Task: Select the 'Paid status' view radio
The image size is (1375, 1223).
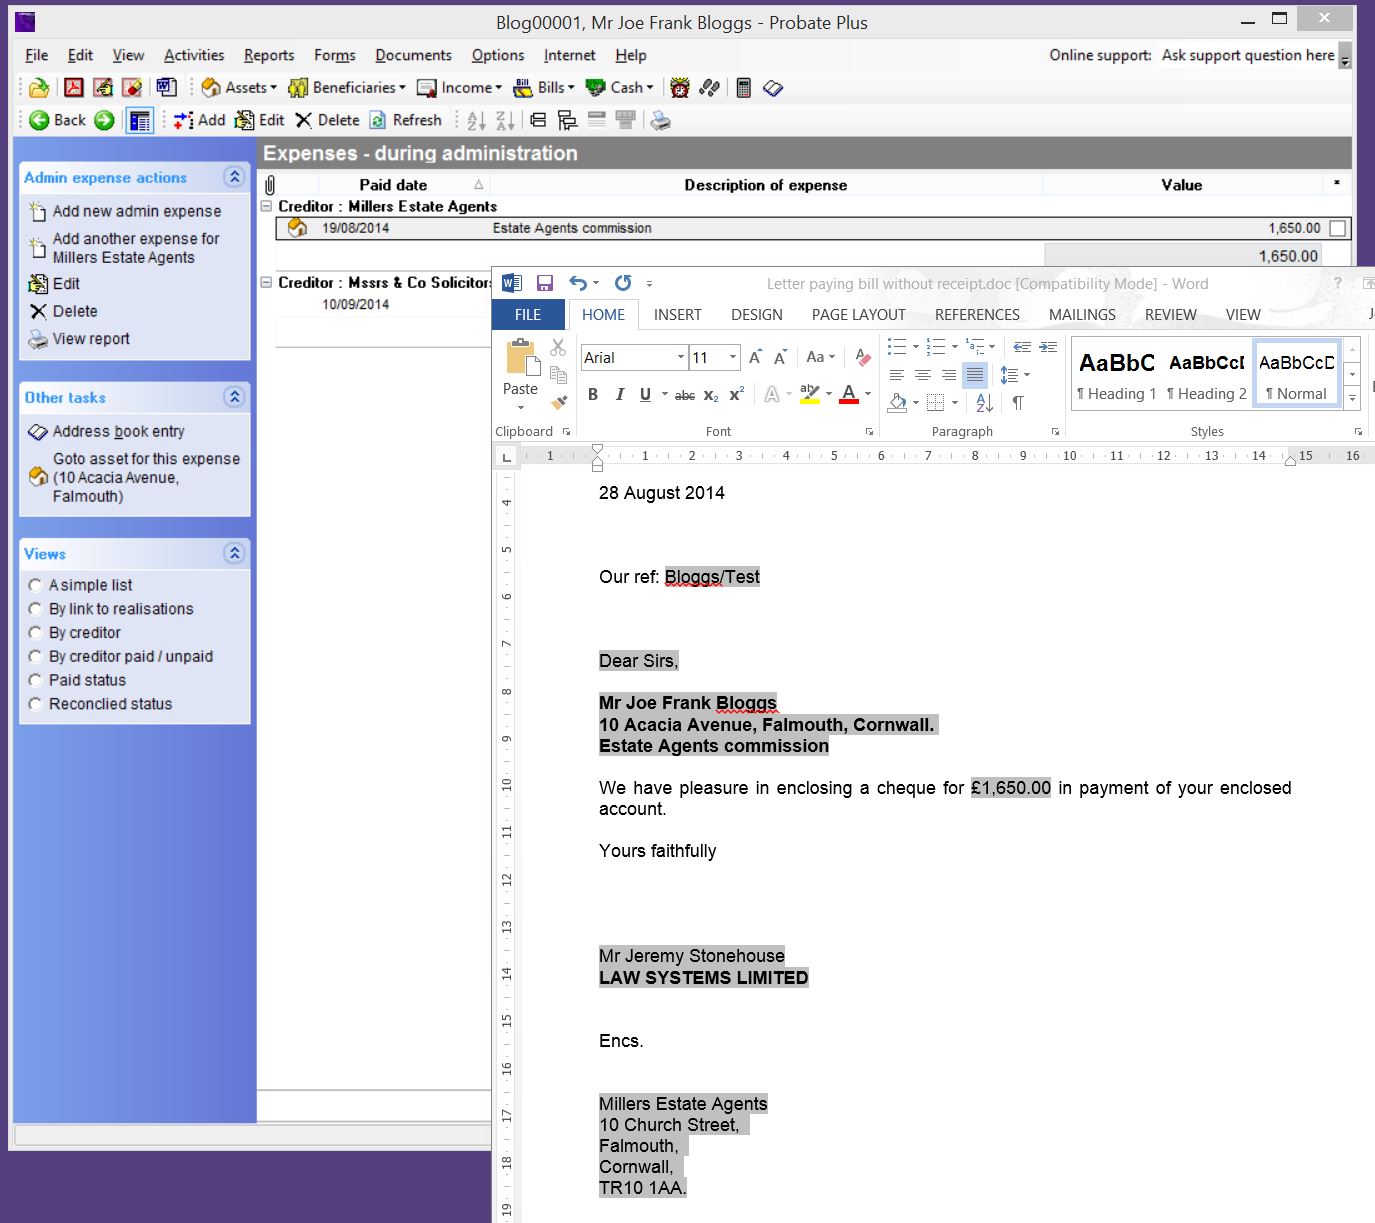Action: tap(35, 680)
